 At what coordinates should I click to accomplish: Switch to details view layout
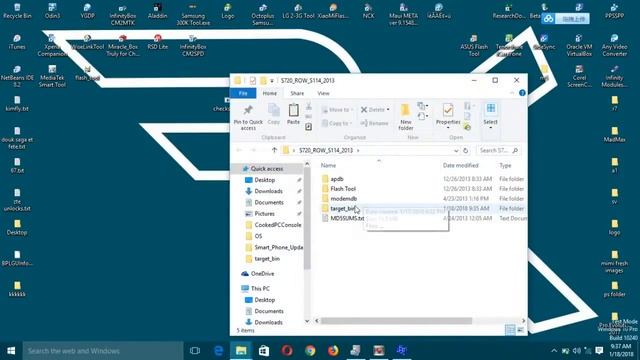tap(510, 330)
